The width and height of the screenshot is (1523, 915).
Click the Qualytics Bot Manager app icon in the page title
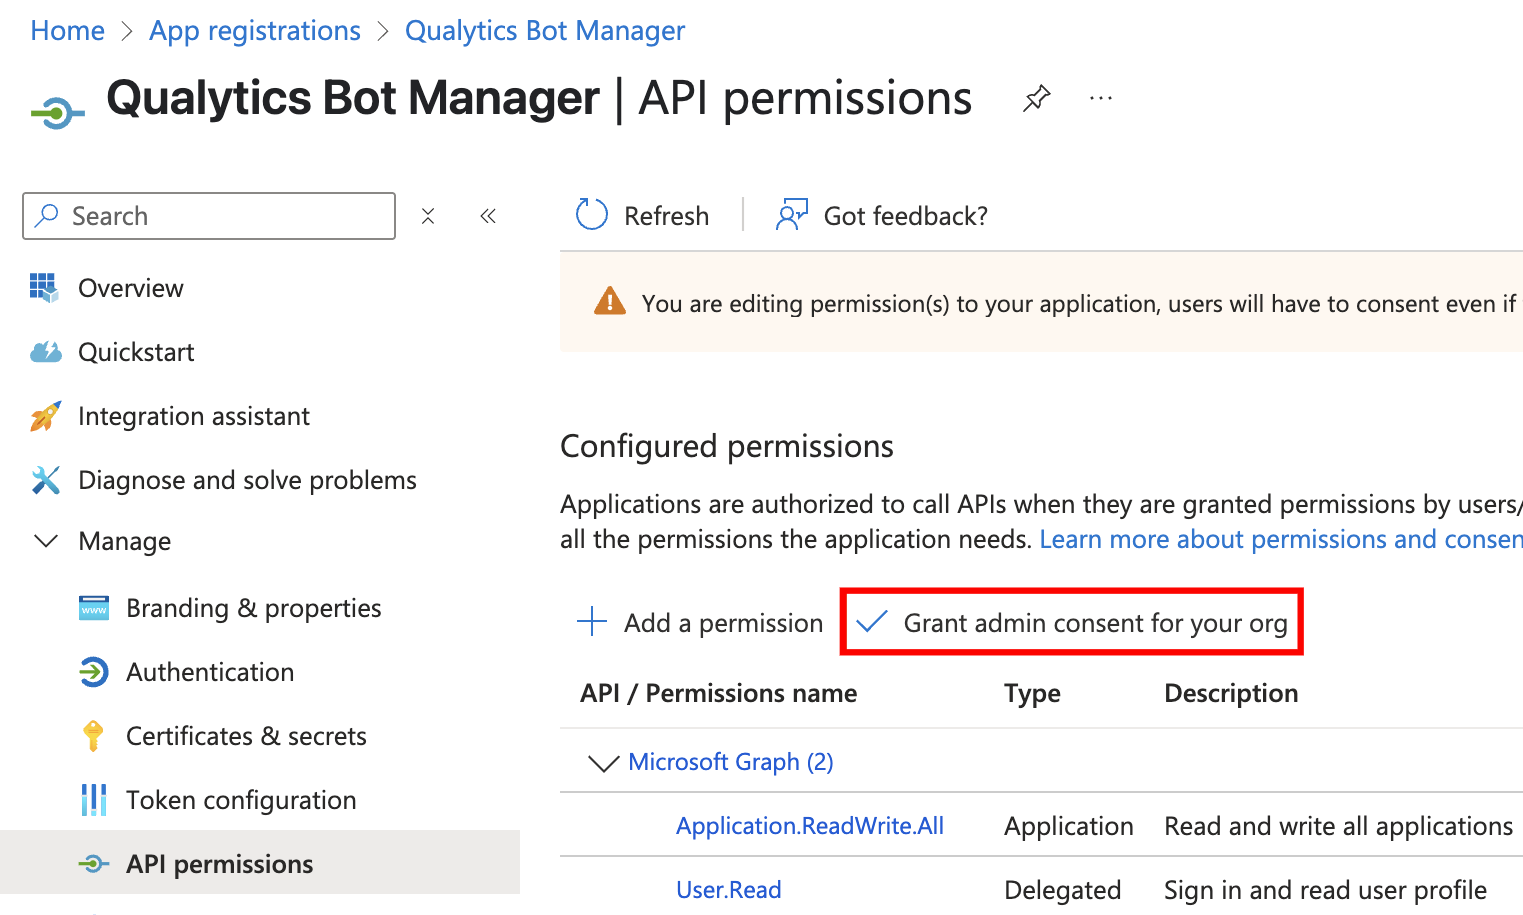pyautogui.click(x=57, y=113)
